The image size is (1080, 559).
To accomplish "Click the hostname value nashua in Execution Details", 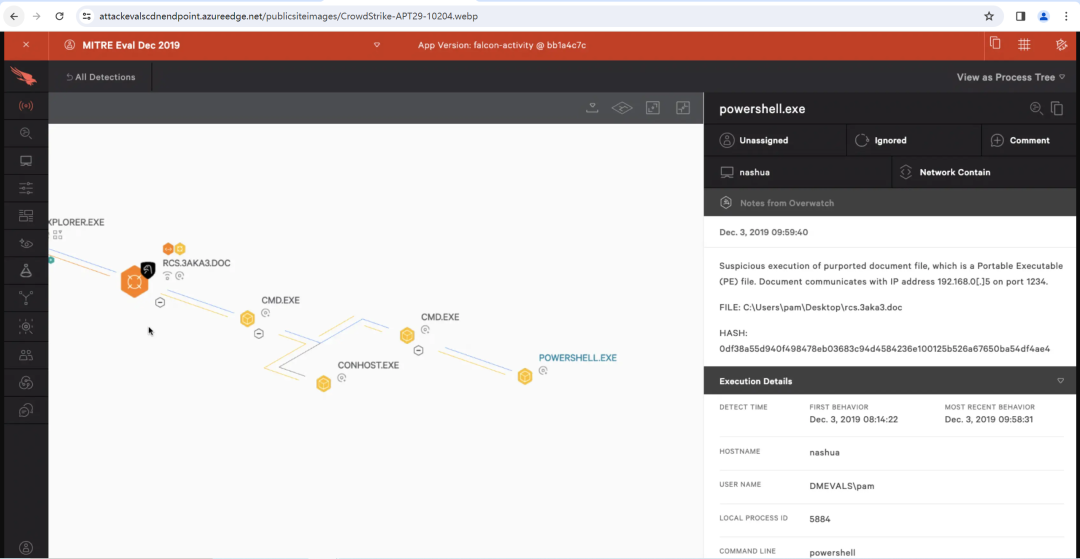I will point(824,453).
